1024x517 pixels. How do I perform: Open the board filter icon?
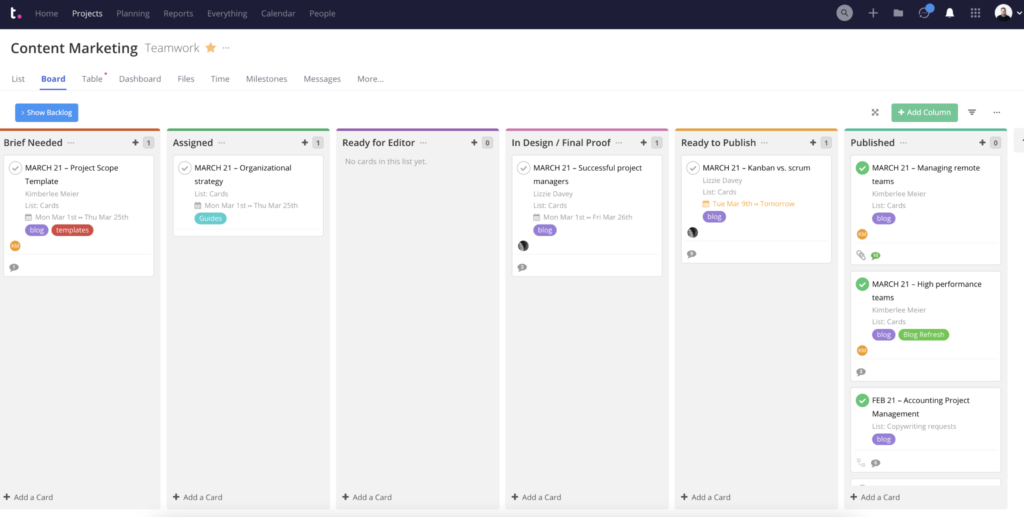tap(971, 113)
